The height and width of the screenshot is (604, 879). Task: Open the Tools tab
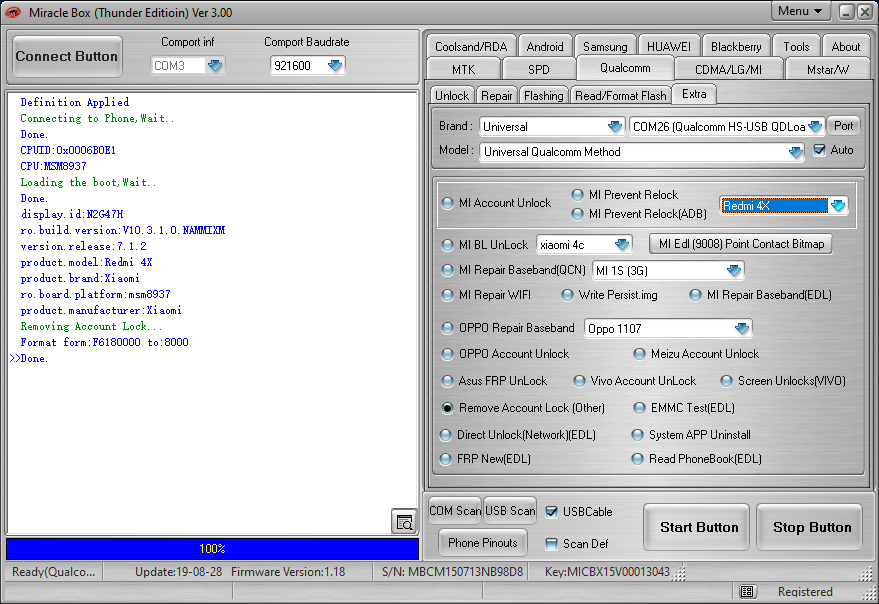coord(796,47)
